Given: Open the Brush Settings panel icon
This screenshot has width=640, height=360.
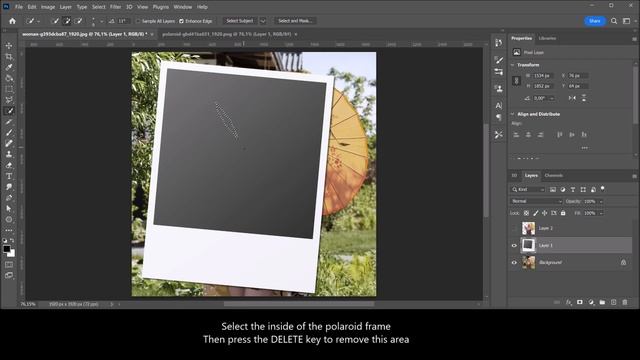Looking at the screenshot, I should click(x=498, y=60).
